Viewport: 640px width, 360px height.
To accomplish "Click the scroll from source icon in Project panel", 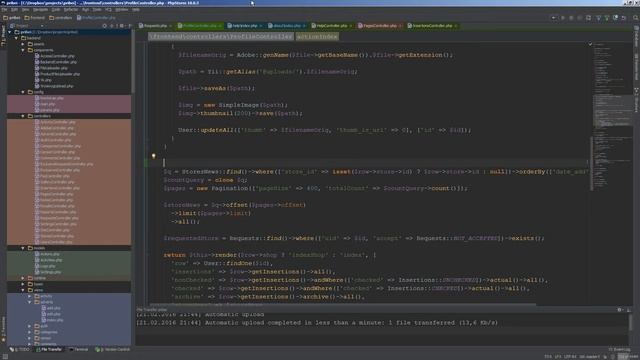I will 104,26.
